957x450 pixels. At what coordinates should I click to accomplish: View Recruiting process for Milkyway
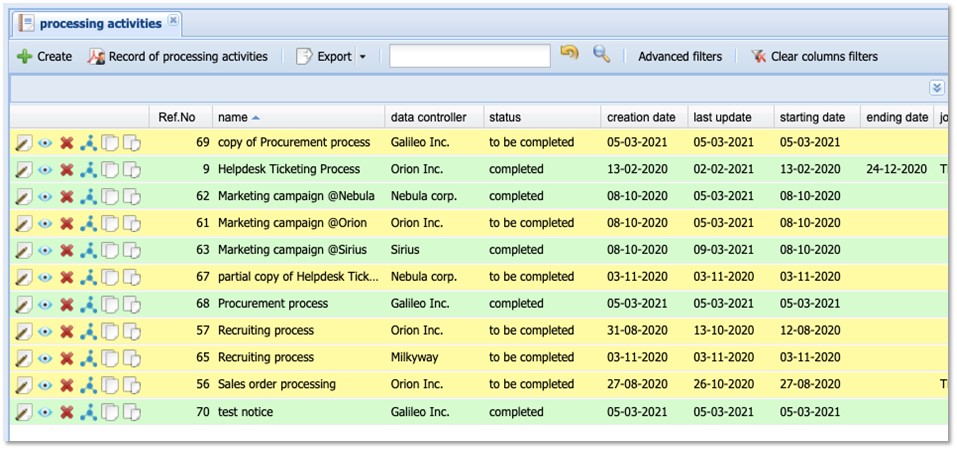click(45, 358)
